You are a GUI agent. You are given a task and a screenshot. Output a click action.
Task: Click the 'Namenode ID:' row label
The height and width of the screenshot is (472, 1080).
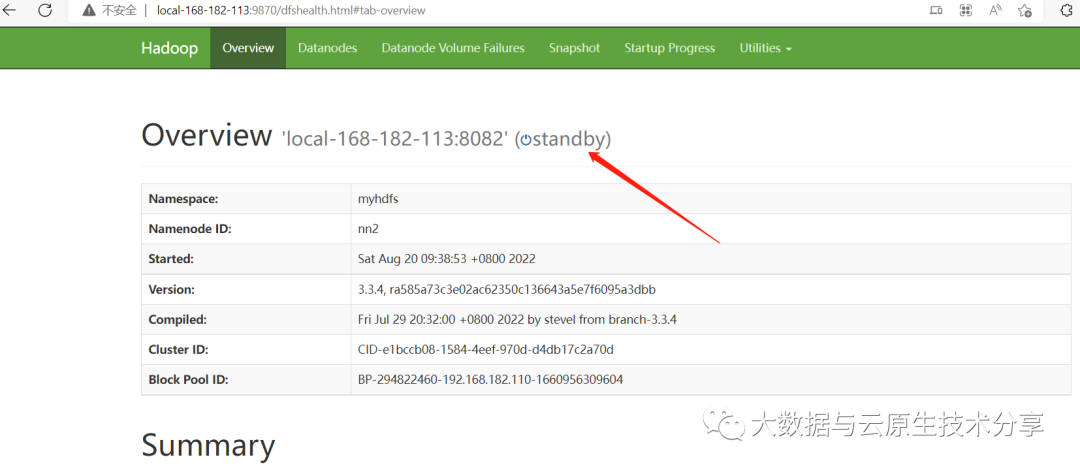190,229
